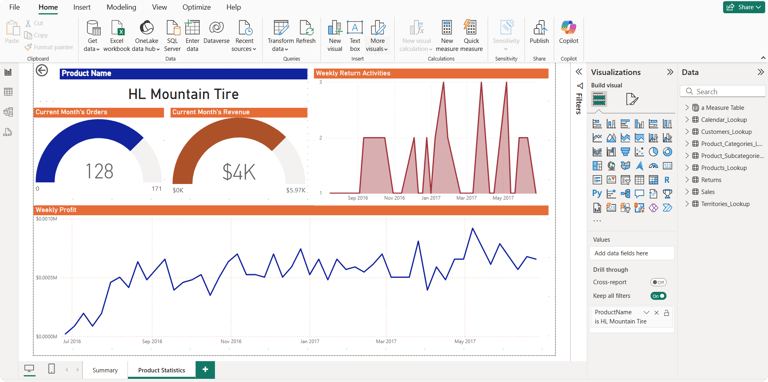Remove the ProductName filter with X
Viewport: 768px width, 382px height.
[x=656, y=312]
